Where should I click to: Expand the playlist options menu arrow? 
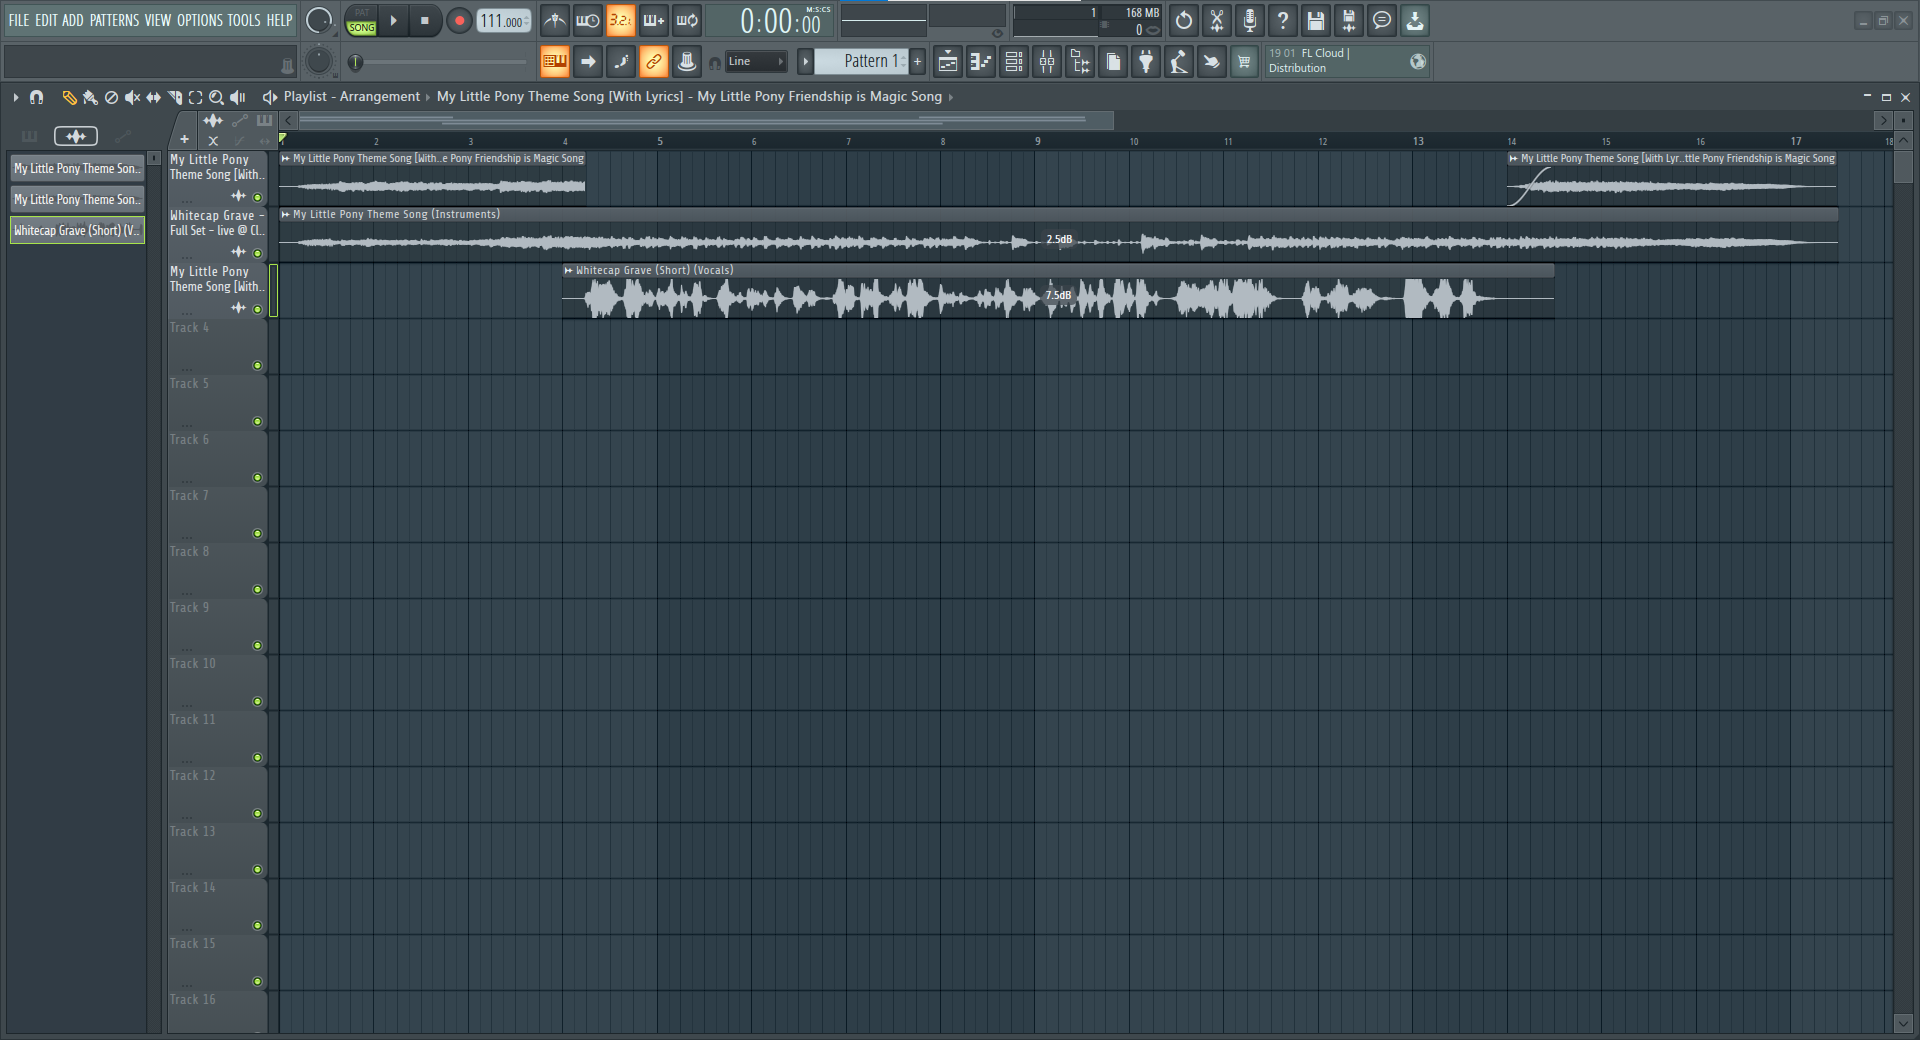pyautogui.click(x=16, y=97)
